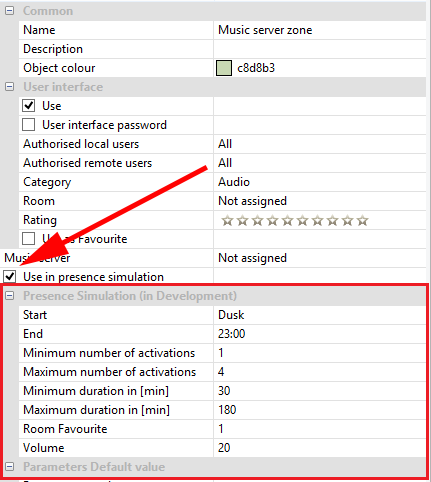Edit Minimum duration value 30
431x482 pixels.
(x=319, y=391)
